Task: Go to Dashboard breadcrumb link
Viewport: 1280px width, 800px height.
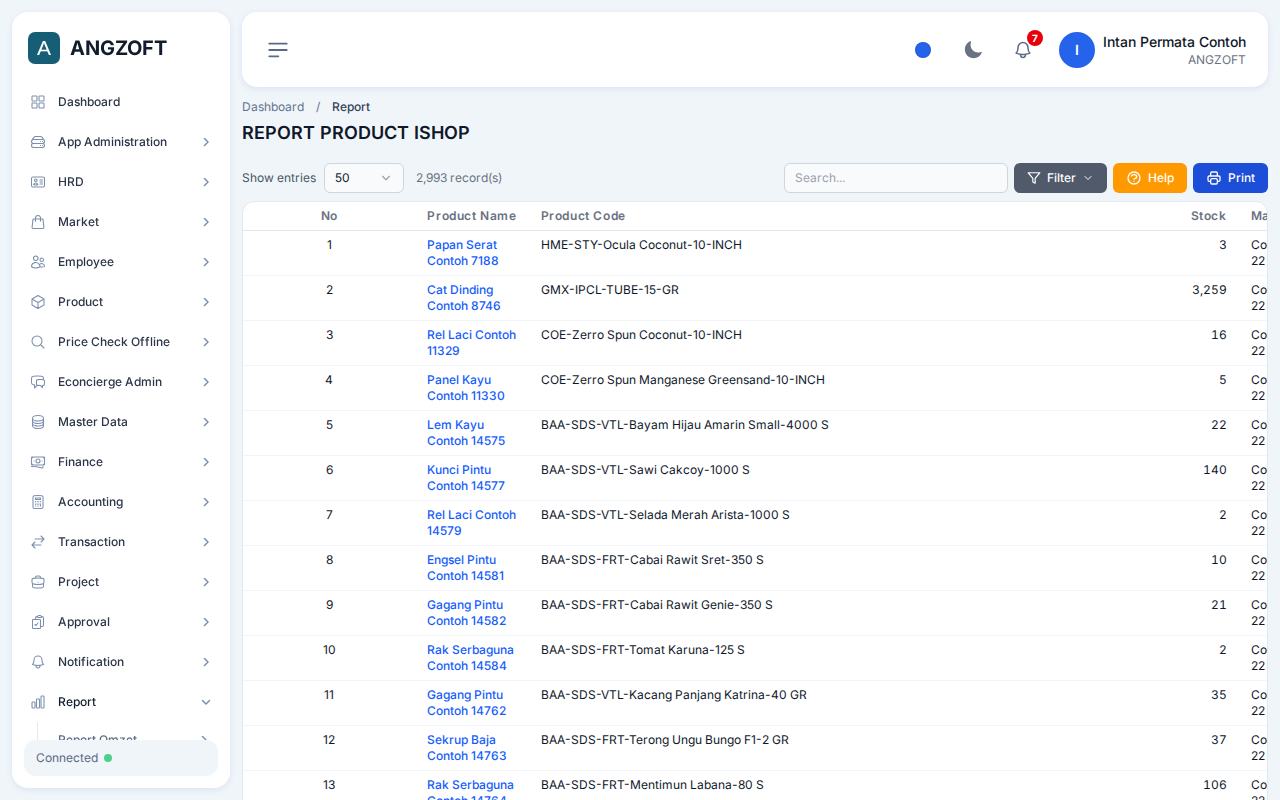Action: click(273, 107)
